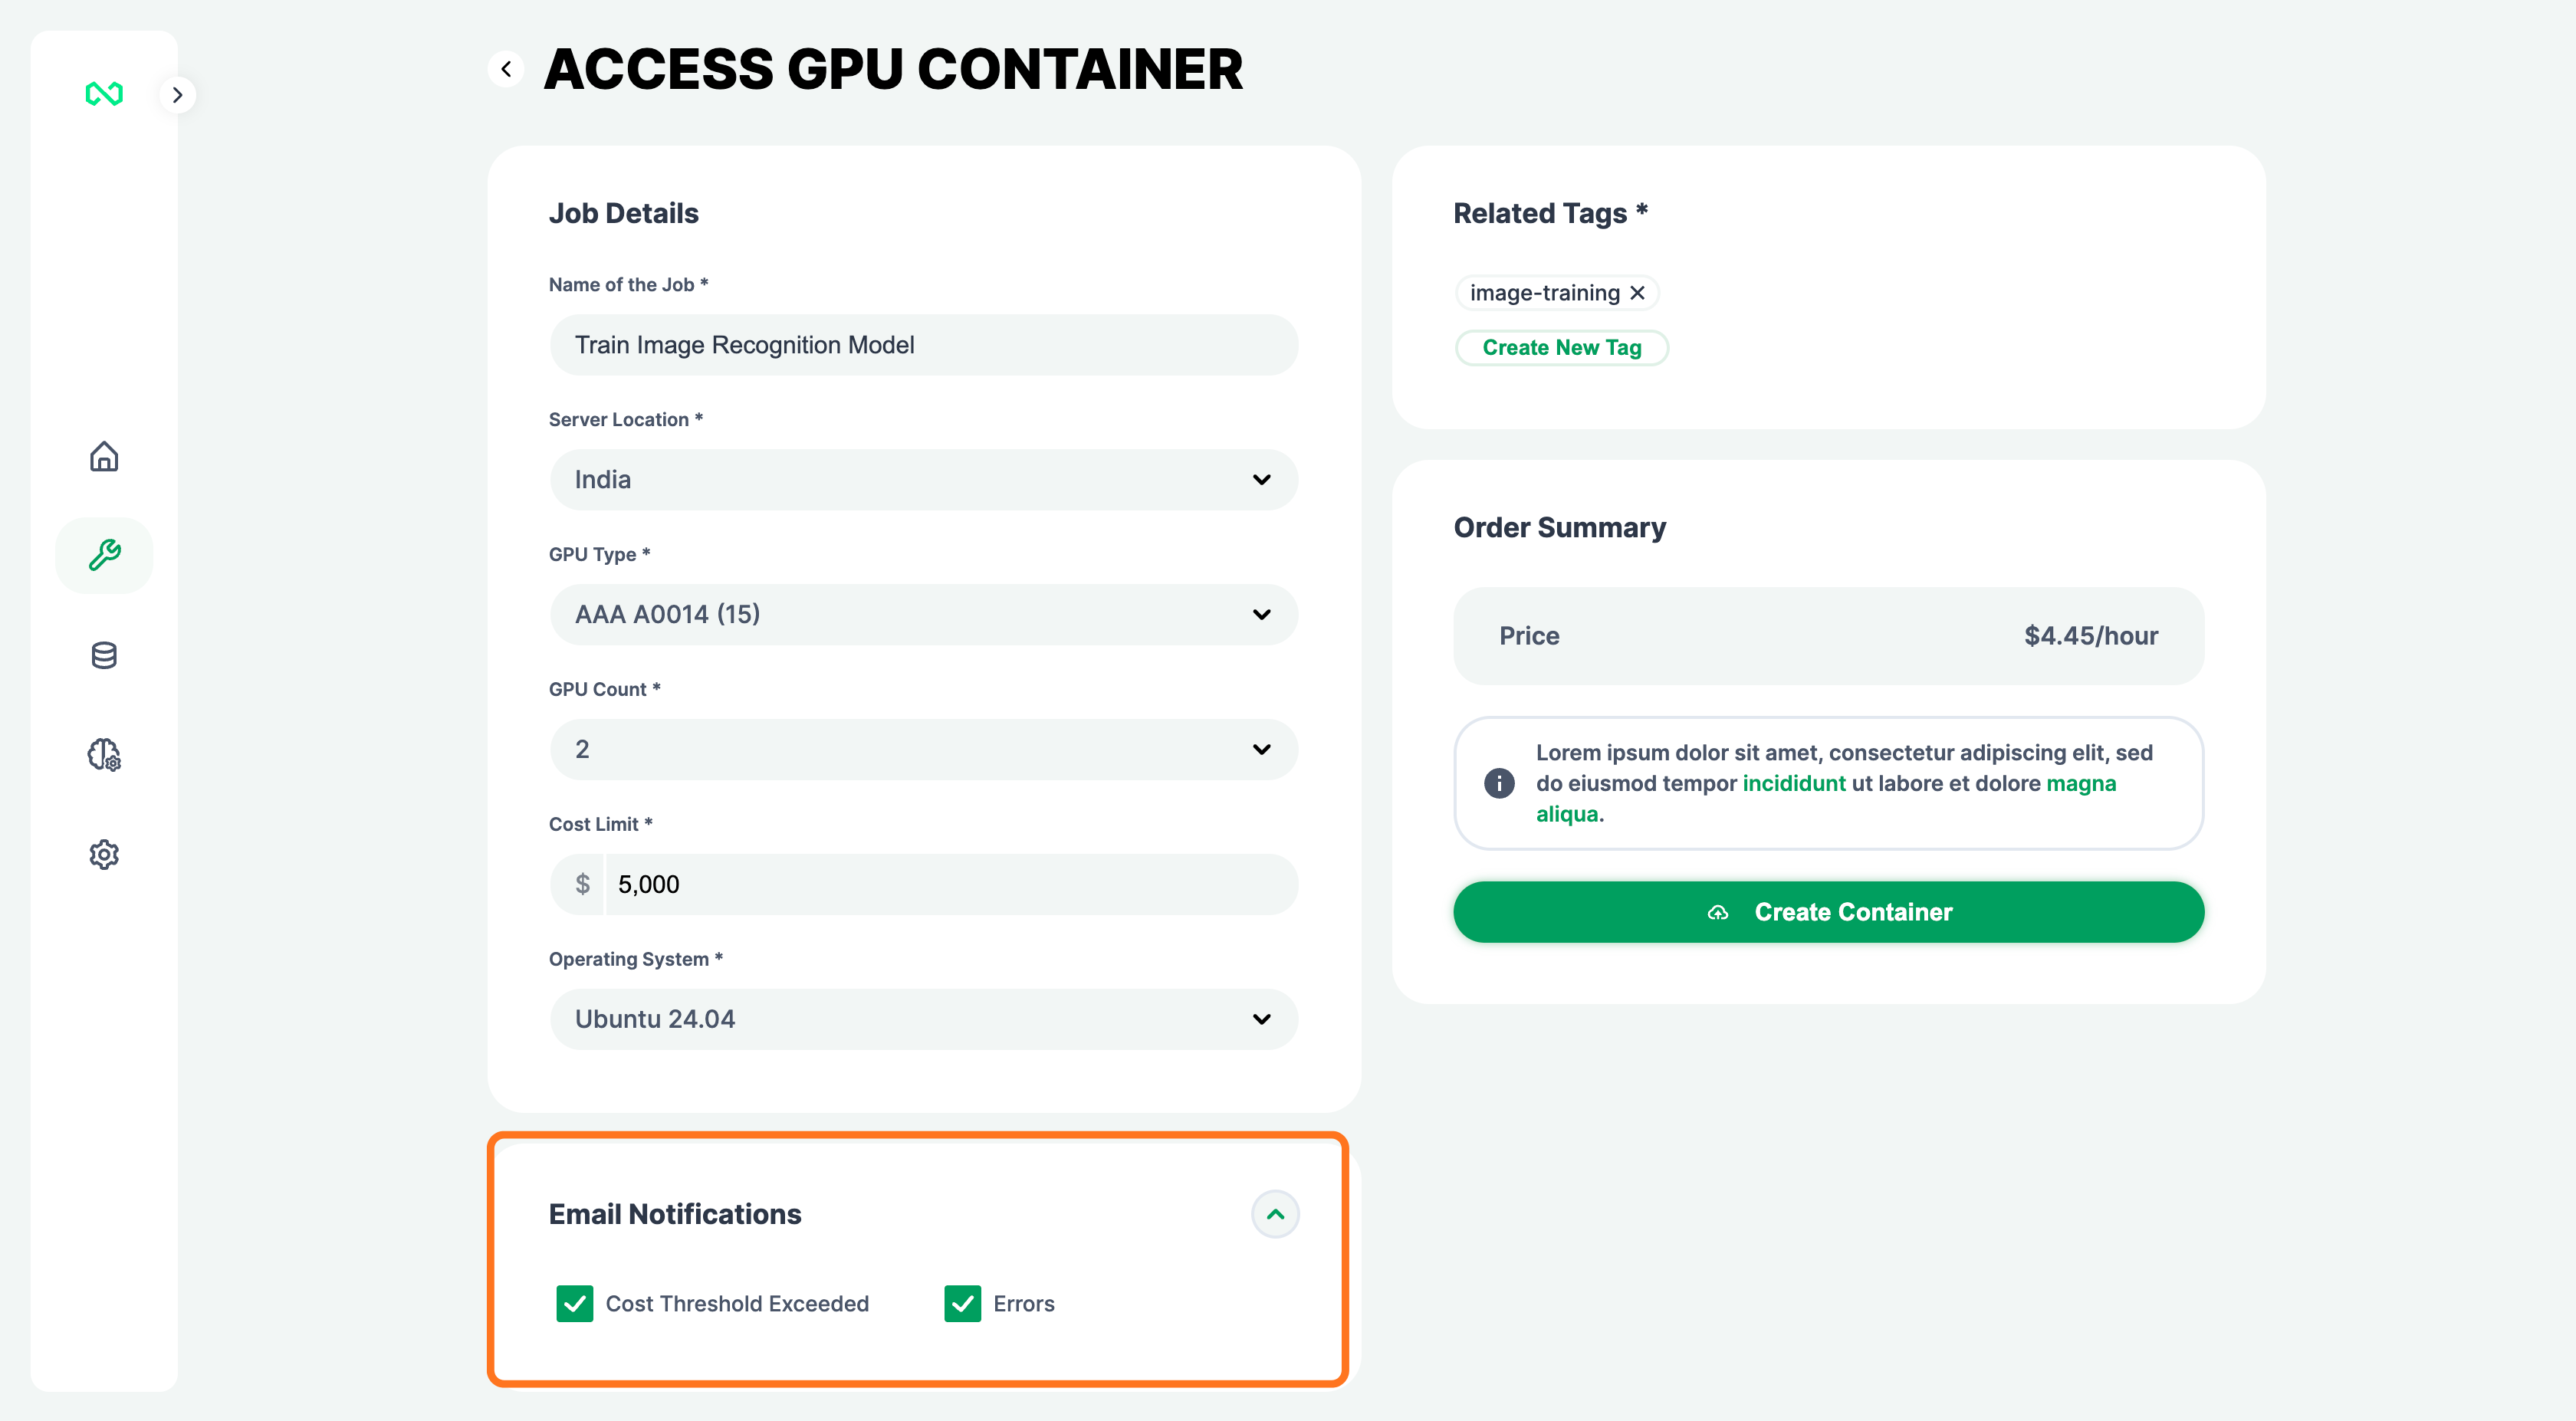Uncheck Cost Threshold Exceeded notification
The height and width of the screenshot is (1421, 2576).
click(575, 1303)
